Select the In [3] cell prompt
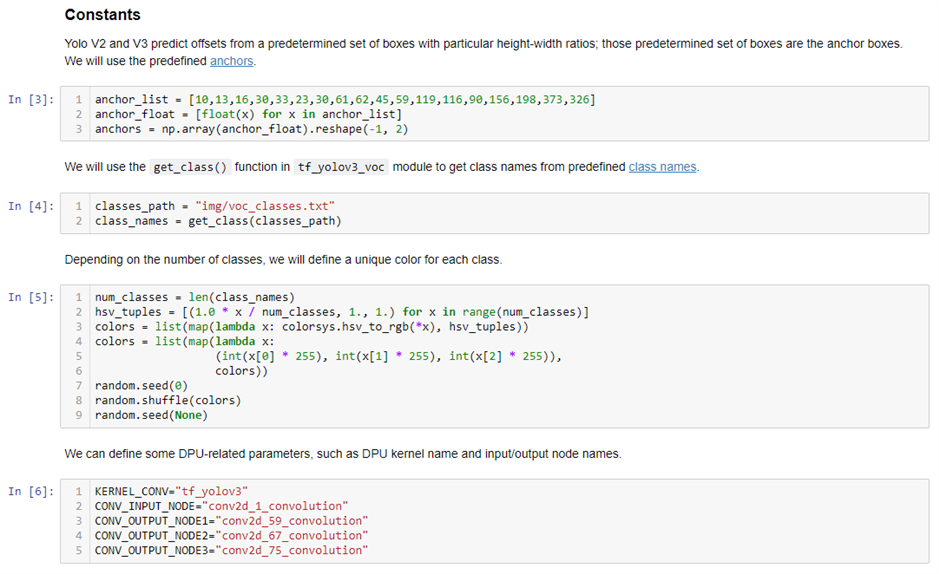This screenshot has height=574, width=939. click(31, 99)
